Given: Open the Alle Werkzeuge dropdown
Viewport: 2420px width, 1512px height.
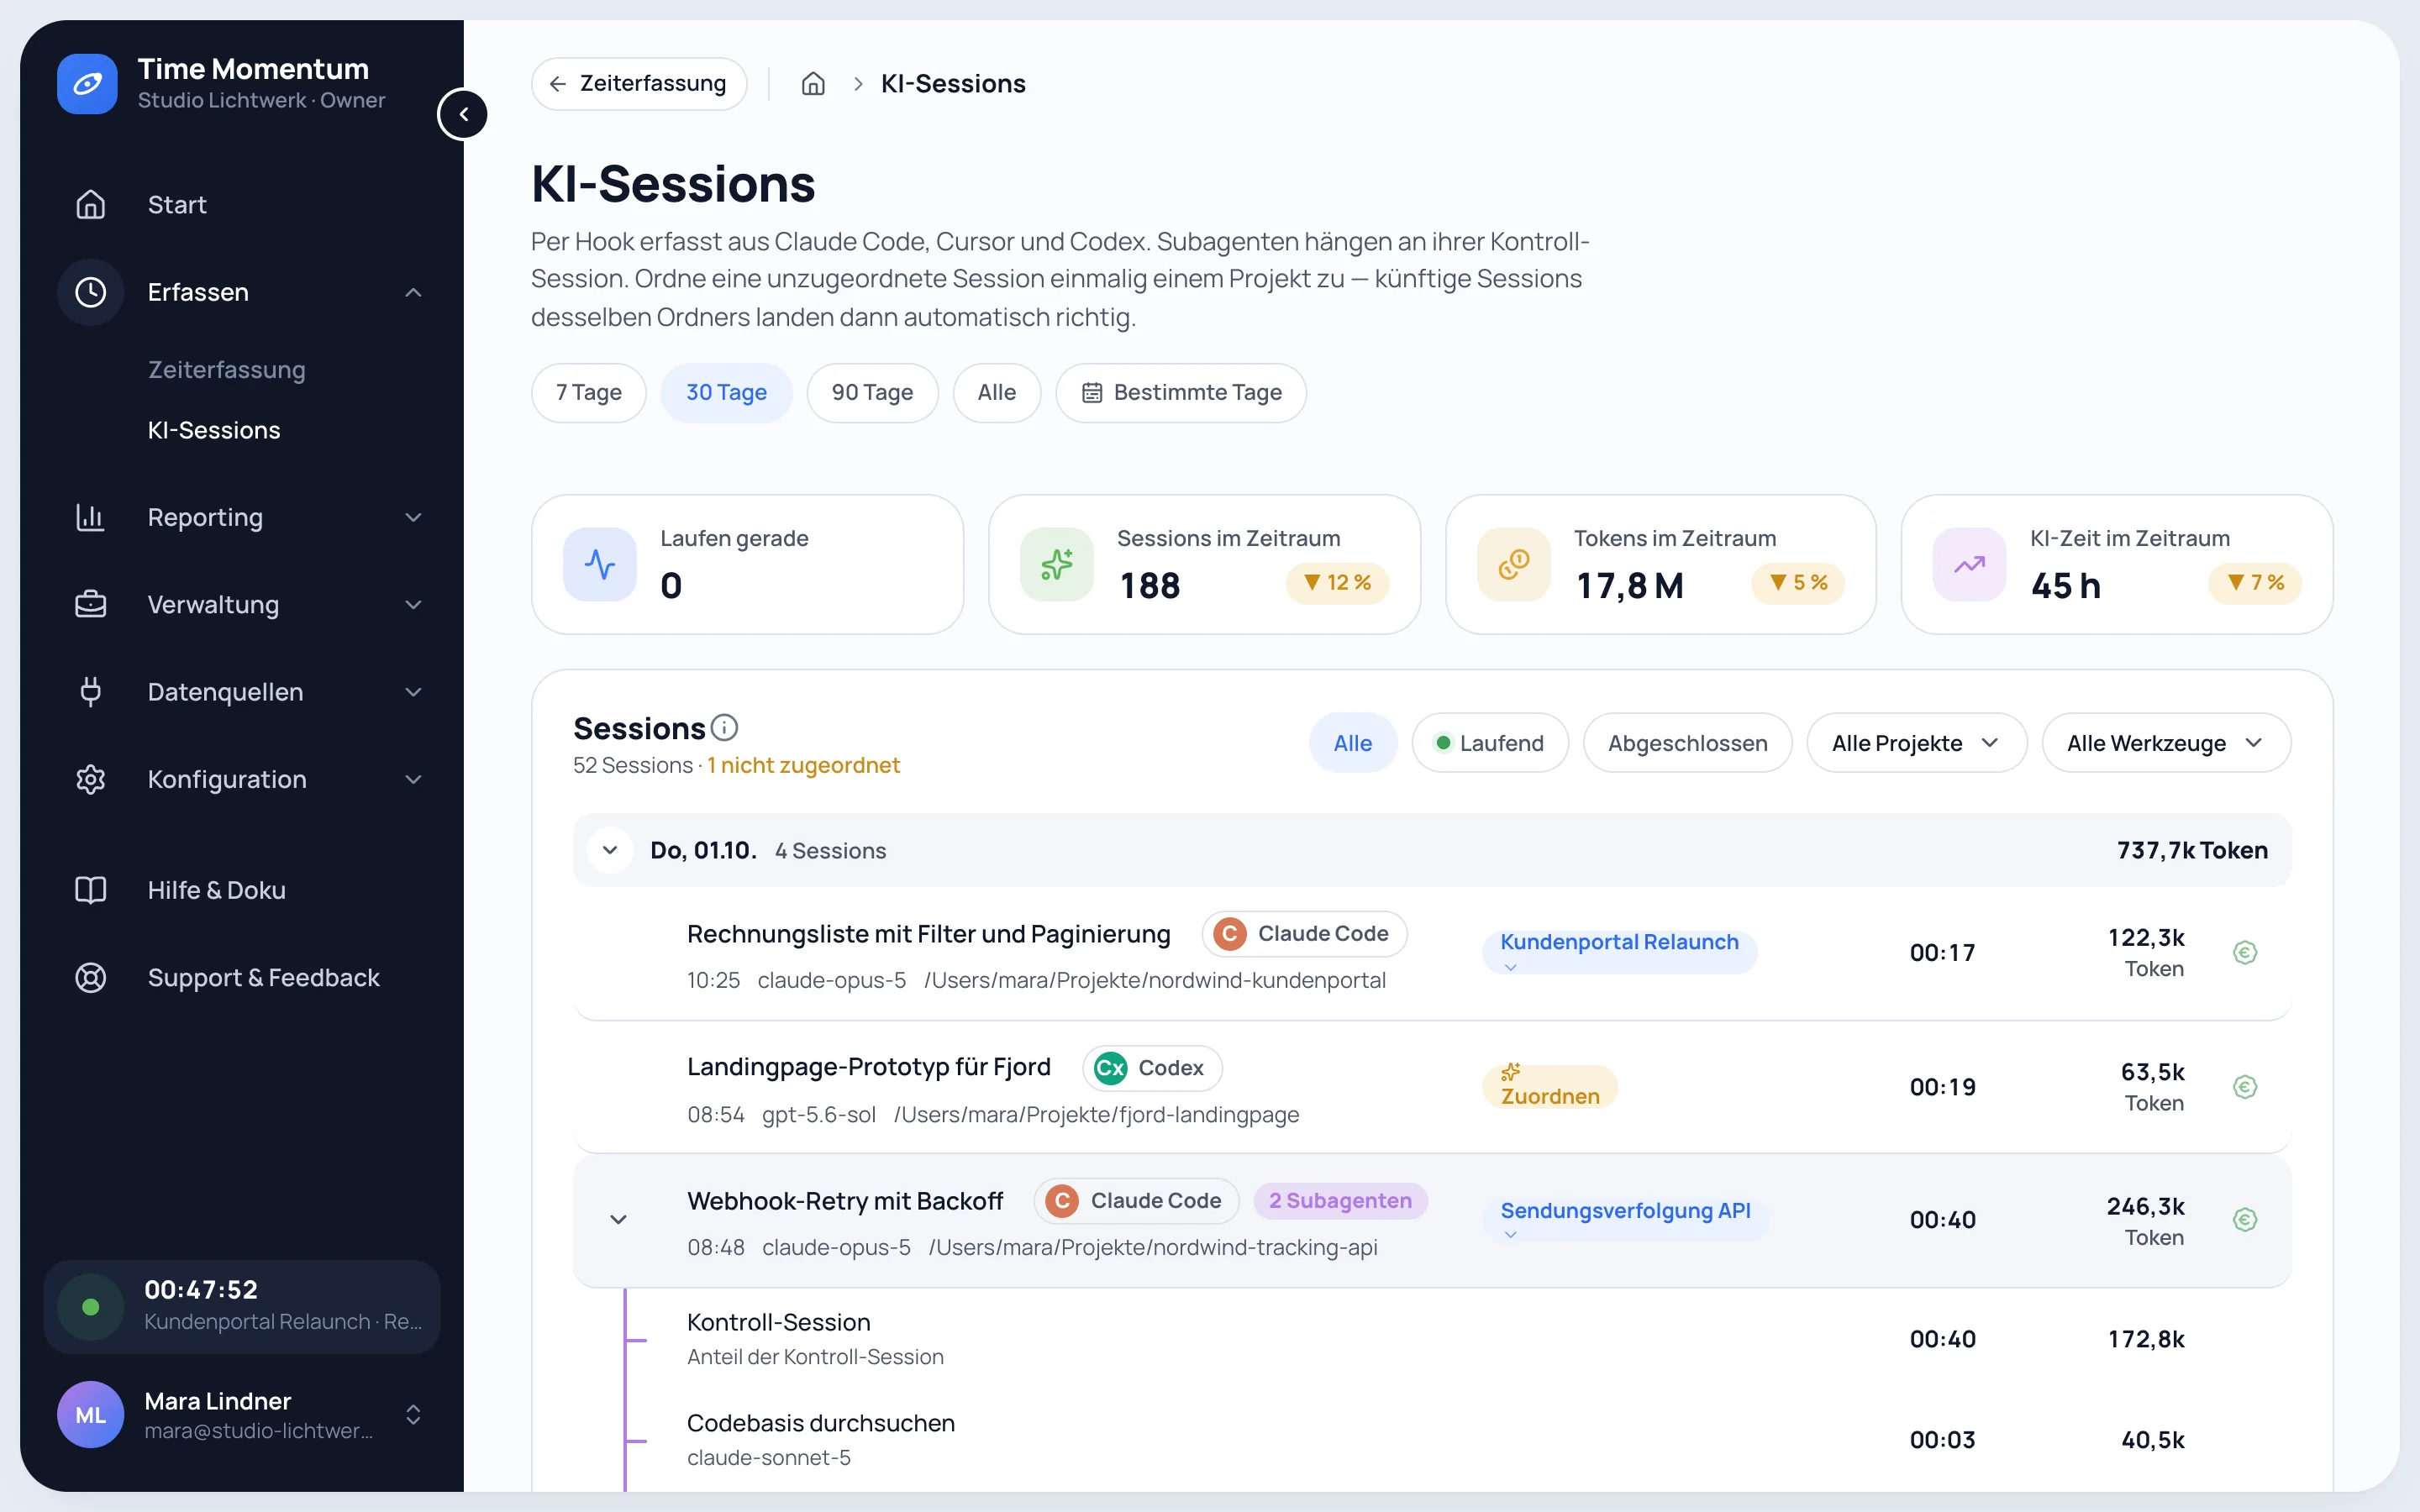Looking at the screenshot, I should (2166, 743).
